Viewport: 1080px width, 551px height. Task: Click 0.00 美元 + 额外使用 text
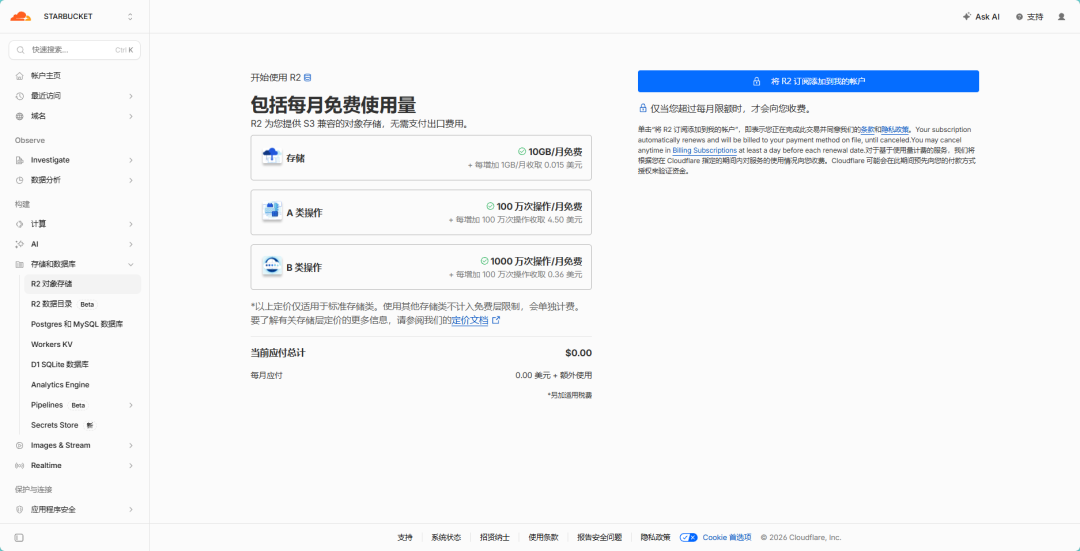(x=553, y=375)
